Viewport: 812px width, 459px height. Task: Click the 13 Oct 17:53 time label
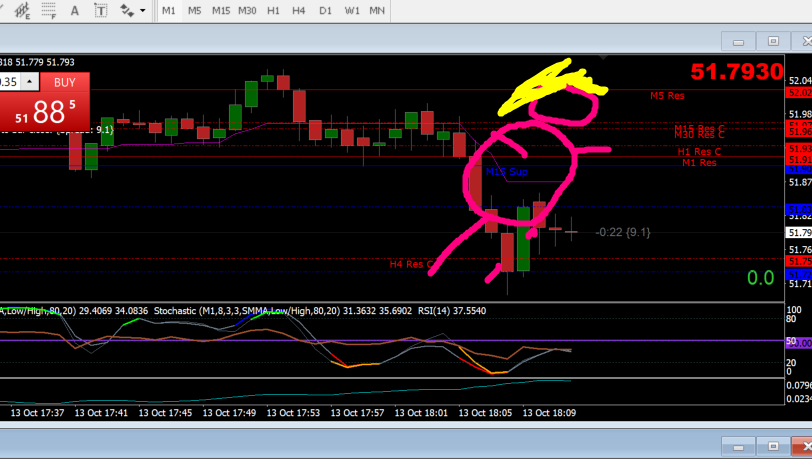click(293, 413)
